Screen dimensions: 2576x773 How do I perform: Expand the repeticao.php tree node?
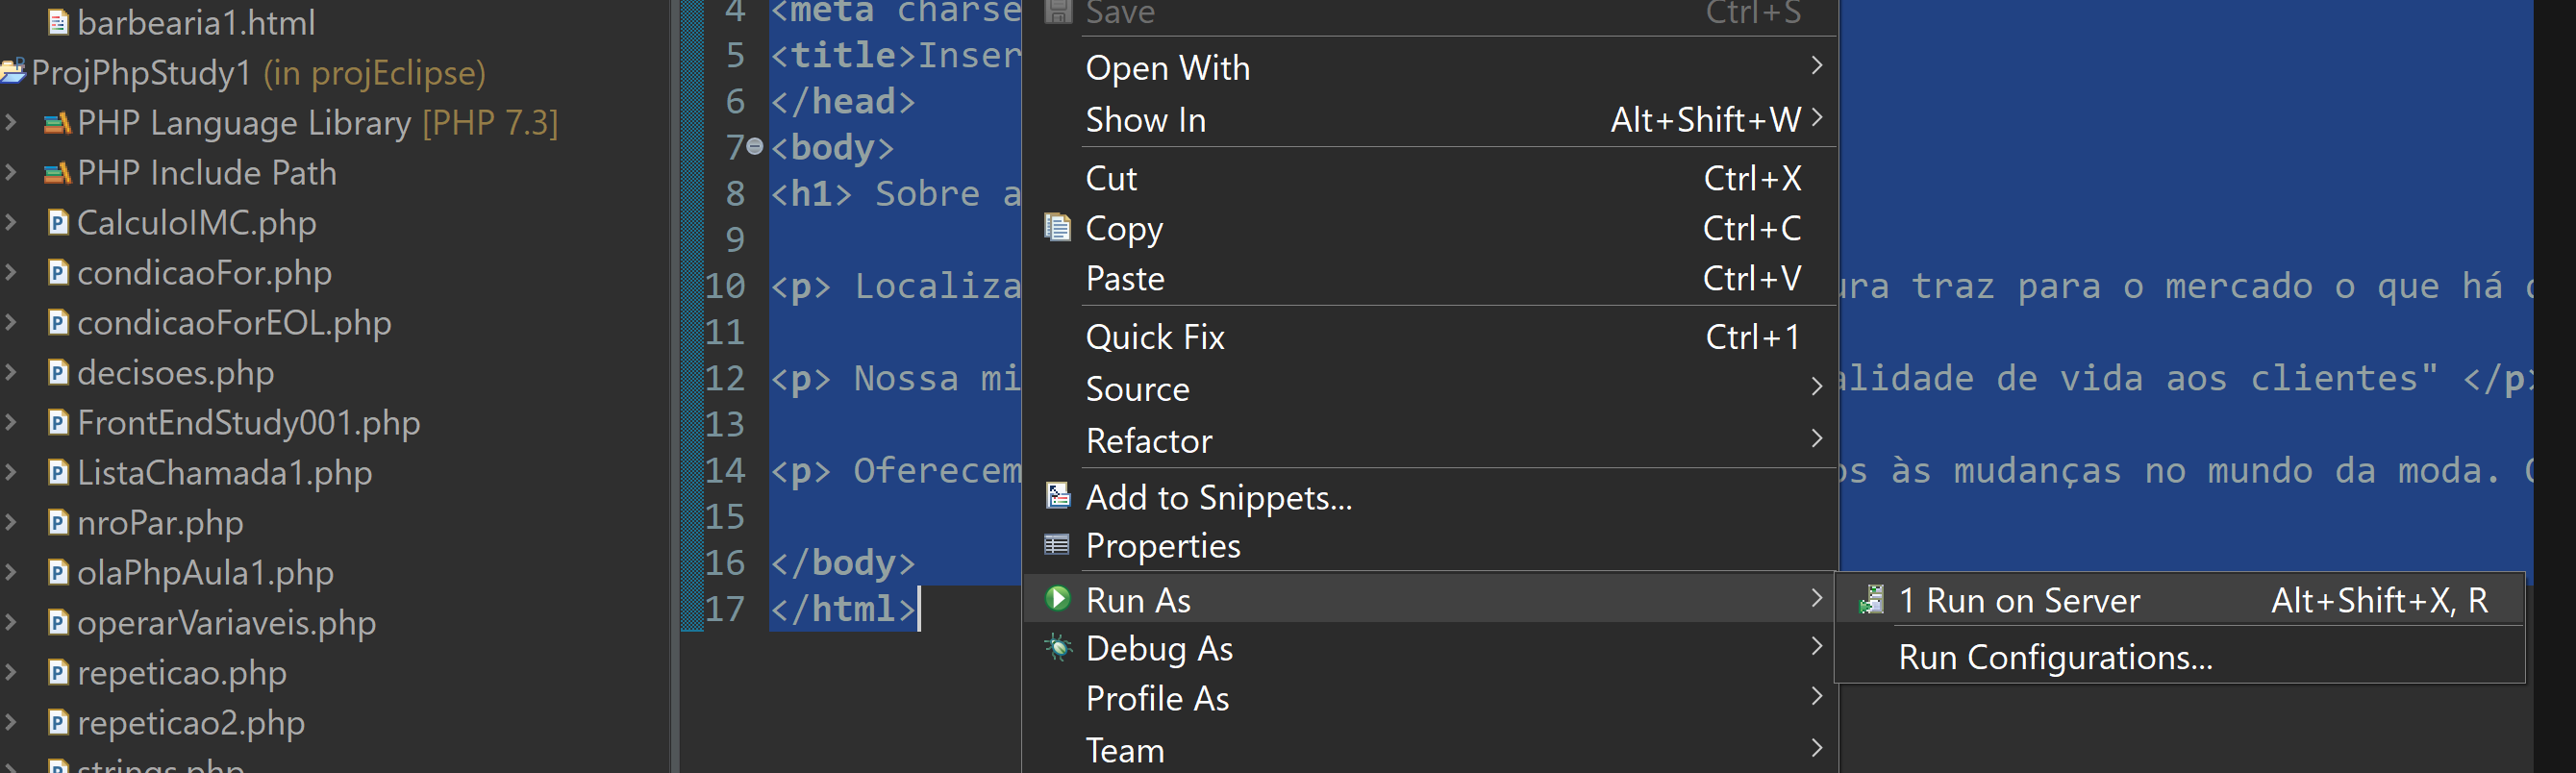point(11,672)
